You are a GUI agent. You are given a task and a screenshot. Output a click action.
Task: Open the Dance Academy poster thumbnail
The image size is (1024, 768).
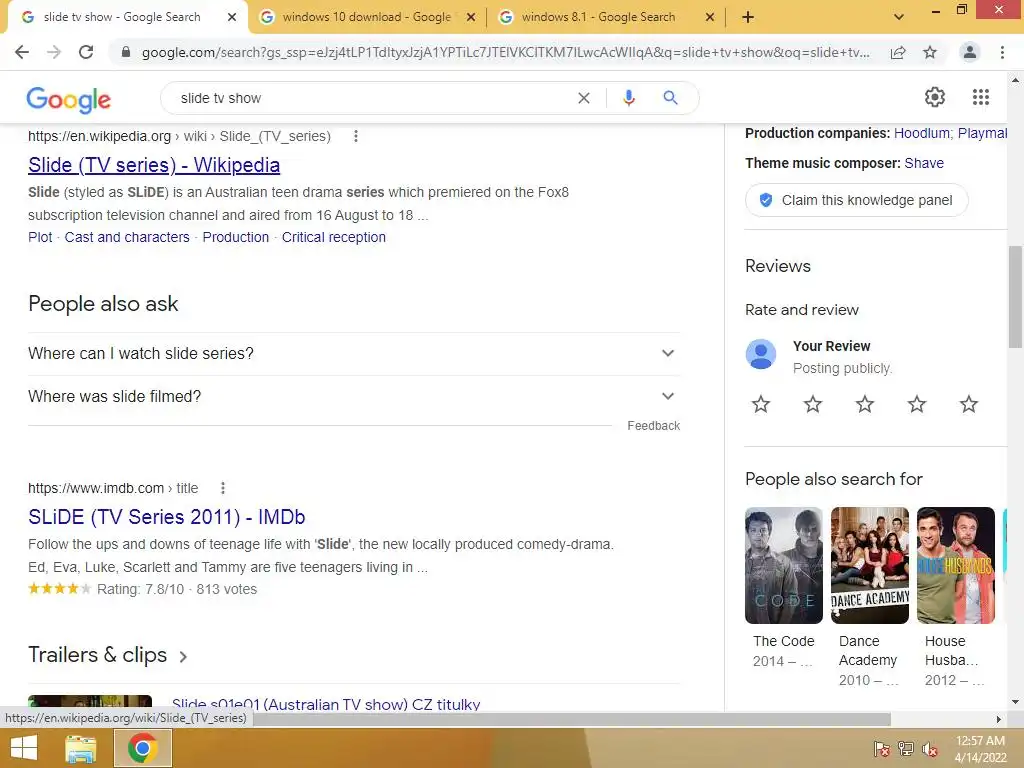click(x=870, y=566)
